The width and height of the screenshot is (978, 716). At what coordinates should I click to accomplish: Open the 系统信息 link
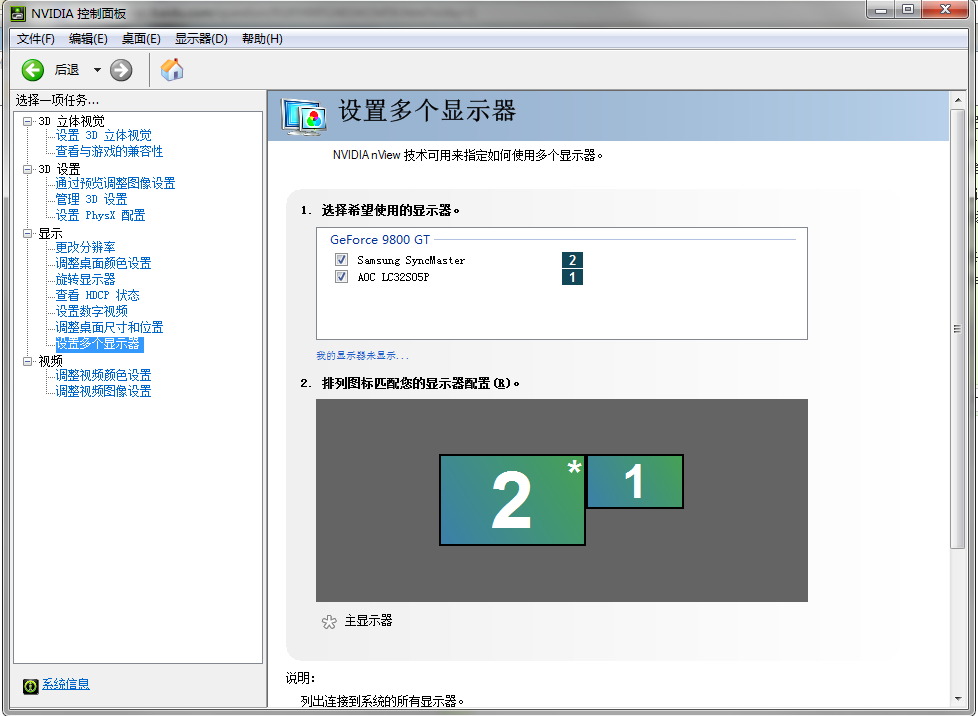click(x=65, y=684)
